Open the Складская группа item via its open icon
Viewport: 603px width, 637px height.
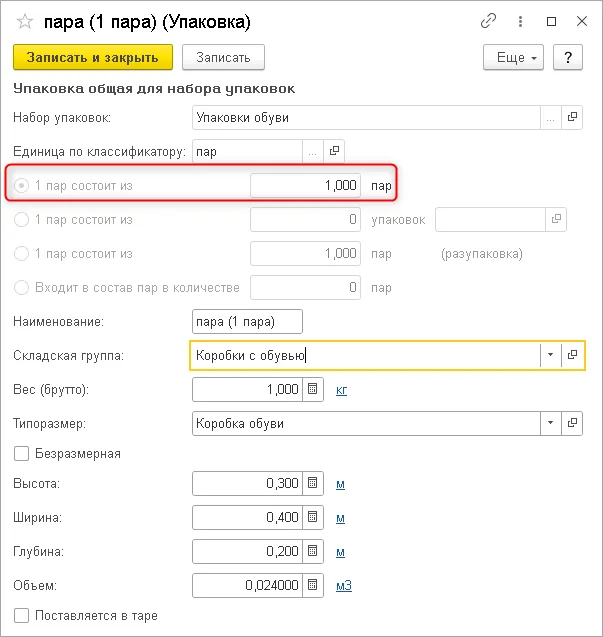(x=572, y=355)
